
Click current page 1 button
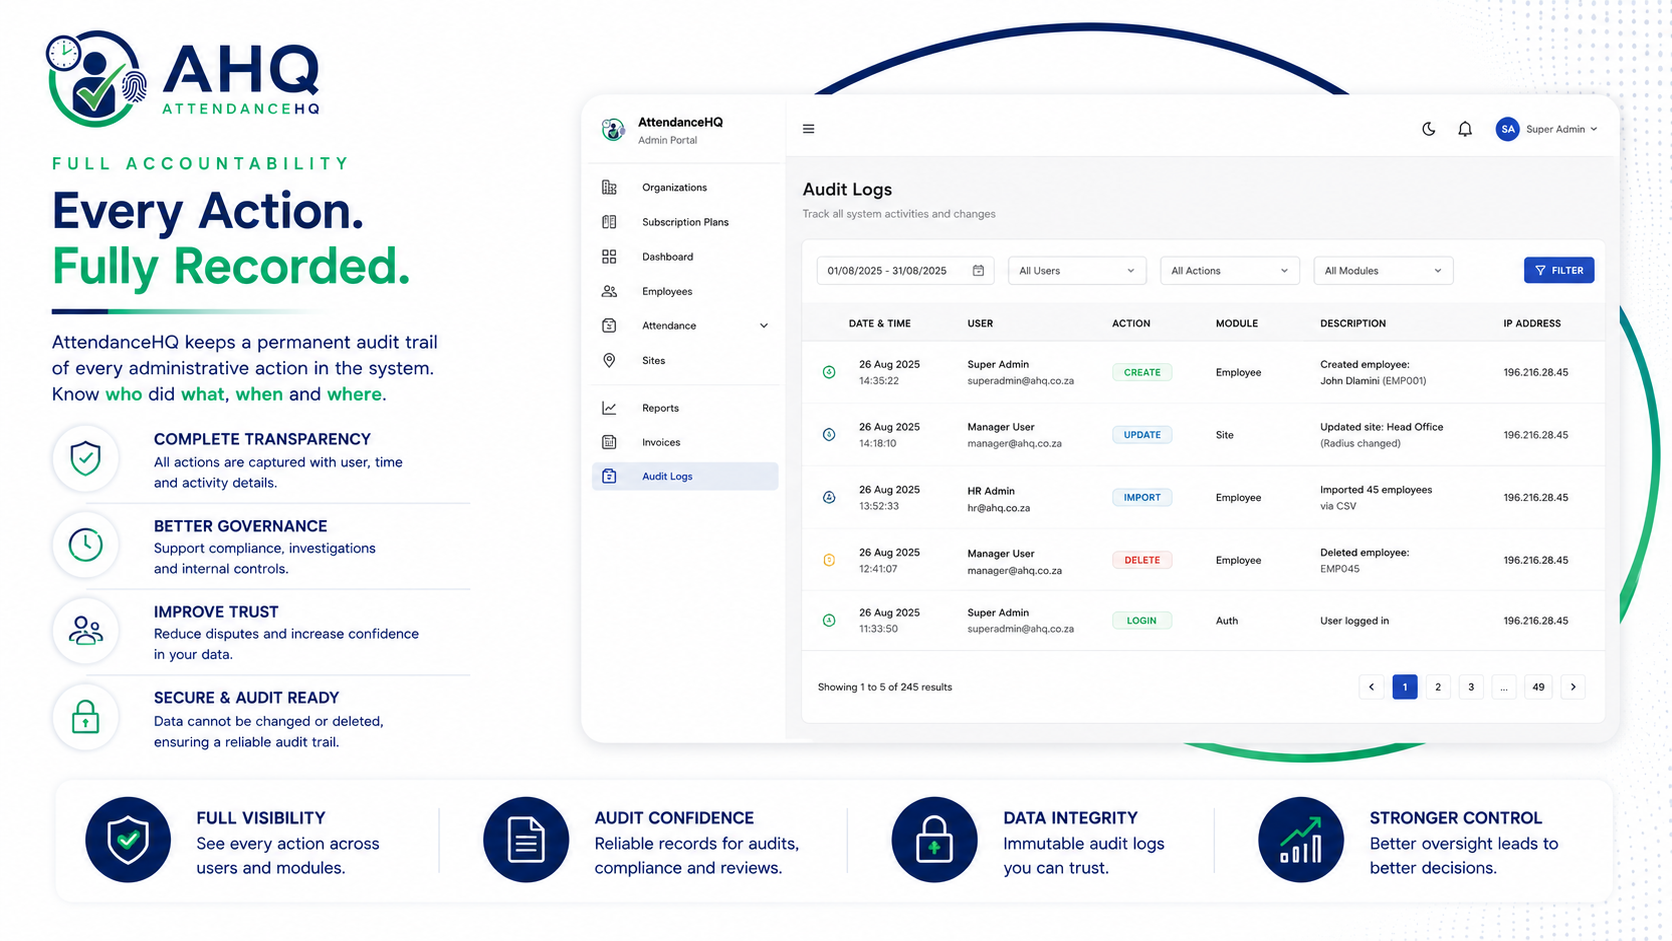click(x=1404, y=687)
